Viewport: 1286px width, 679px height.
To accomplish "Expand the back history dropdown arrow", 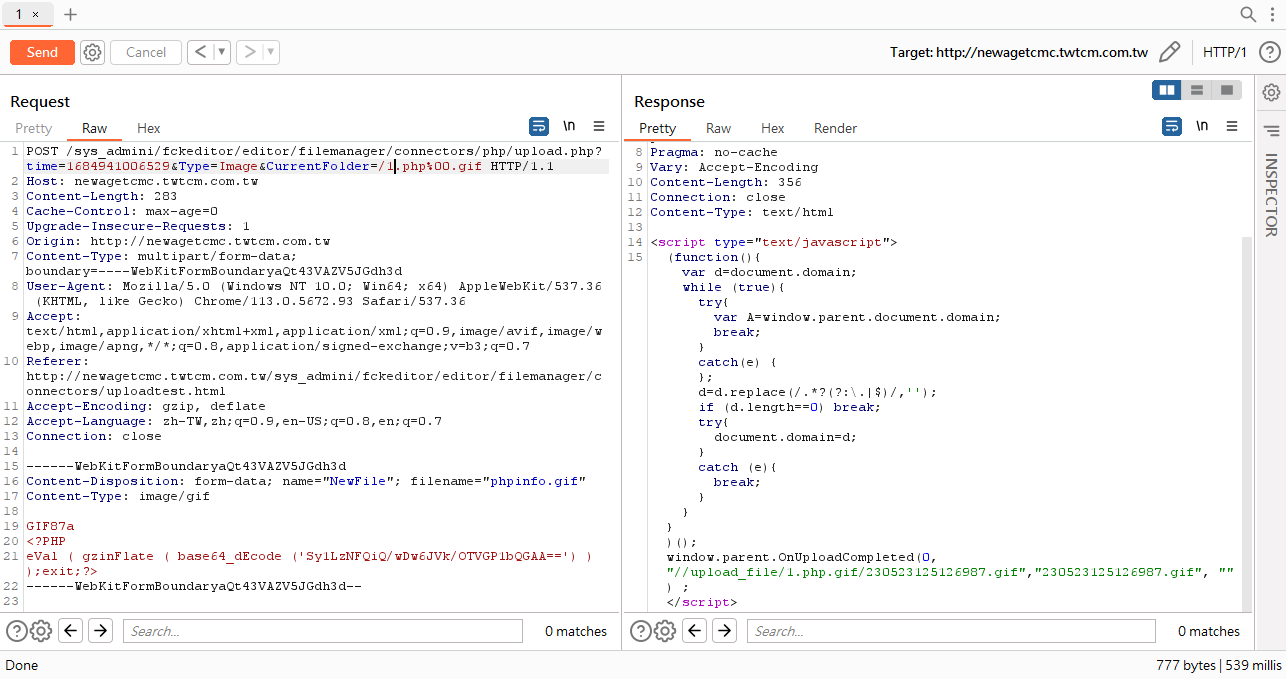I will pyautogui.click(x=222, y=52).
